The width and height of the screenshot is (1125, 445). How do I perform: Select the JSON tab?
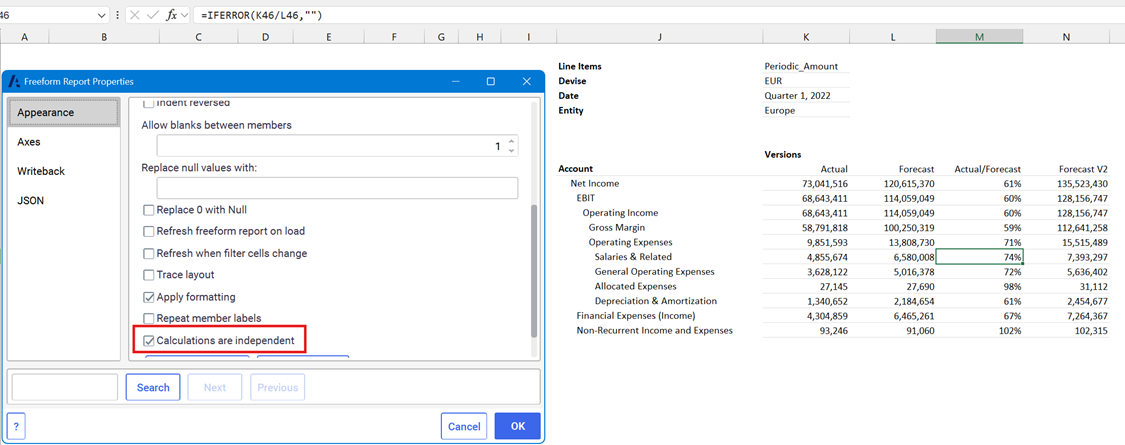[30, 200]
